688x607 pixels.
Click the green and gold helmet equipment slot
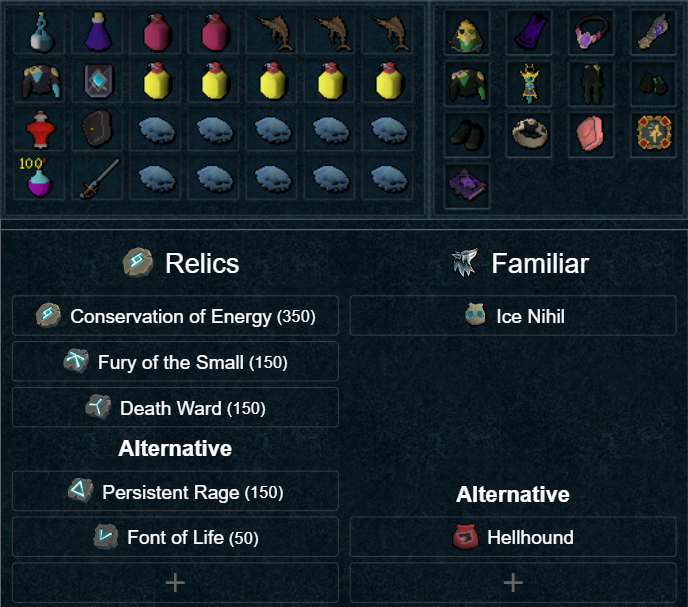(466, 33)
